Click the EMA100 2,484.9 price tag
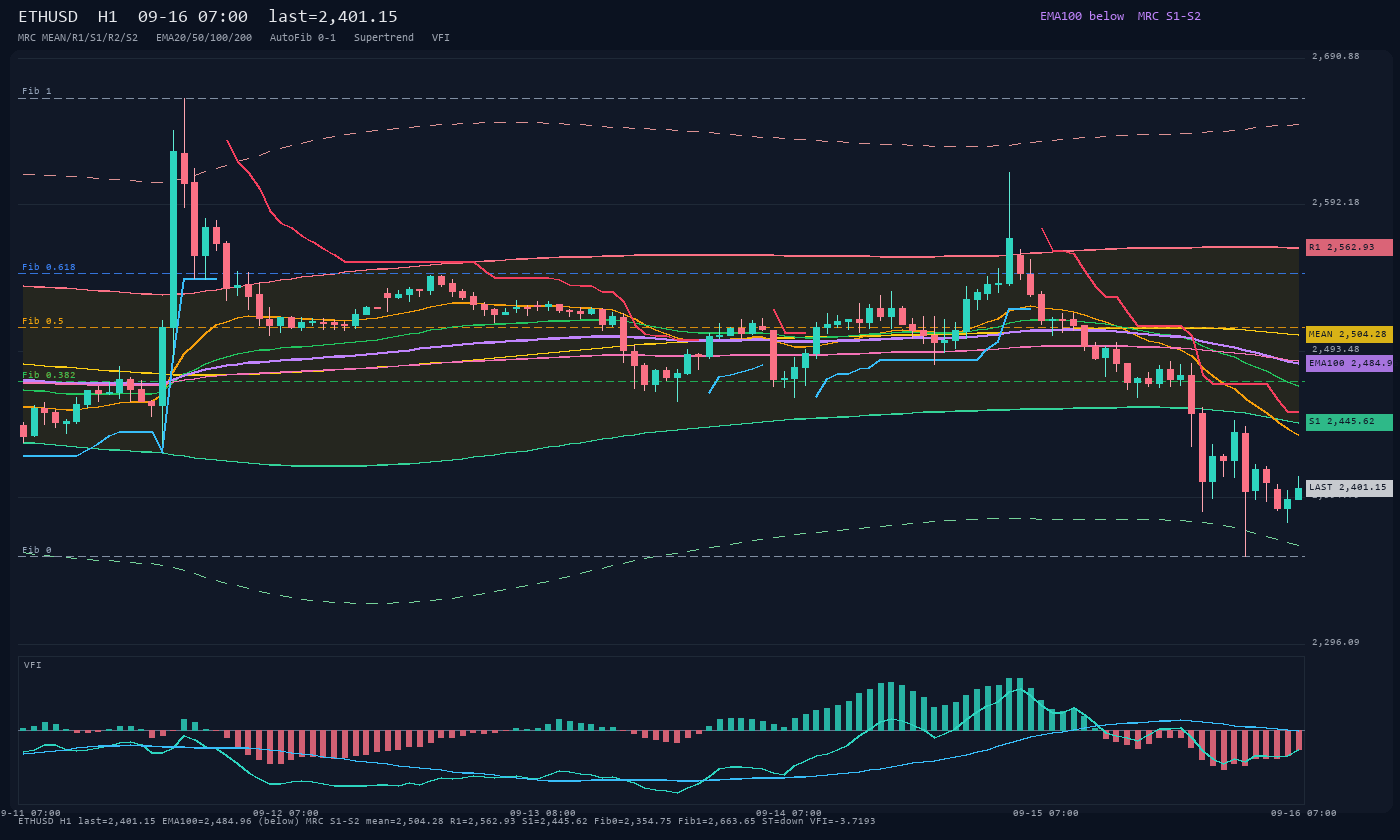This screenshot has height=840, width=1400. coord(1349,363)
